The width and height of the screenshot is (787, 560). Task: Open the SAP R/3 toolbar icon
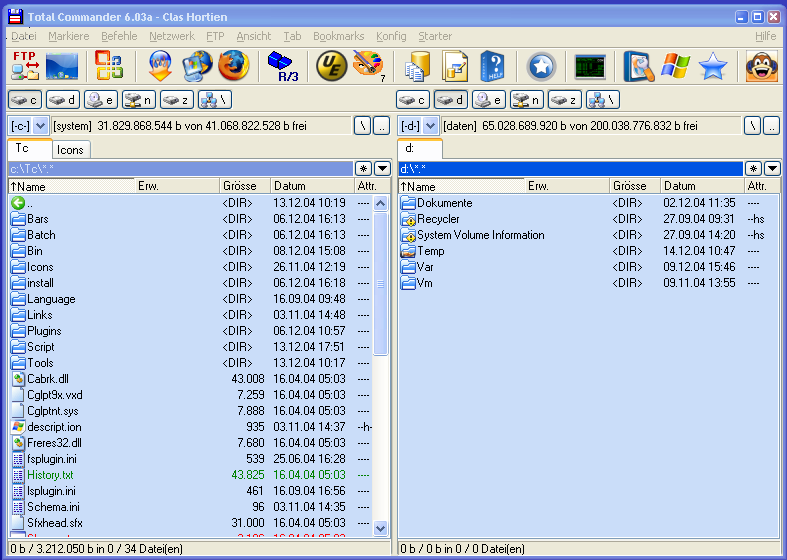(x=284, y=66)
